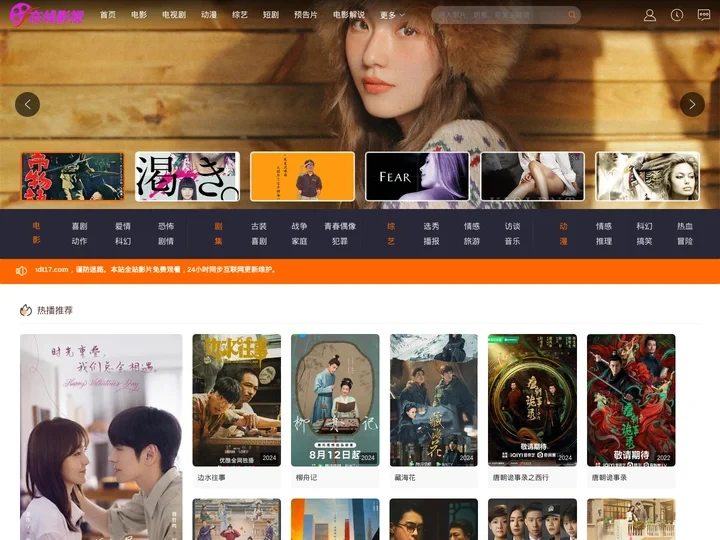Screen dimensions: 720x540
Task: Select the FEAR banner thumbnail
Action: click(417, 177)
